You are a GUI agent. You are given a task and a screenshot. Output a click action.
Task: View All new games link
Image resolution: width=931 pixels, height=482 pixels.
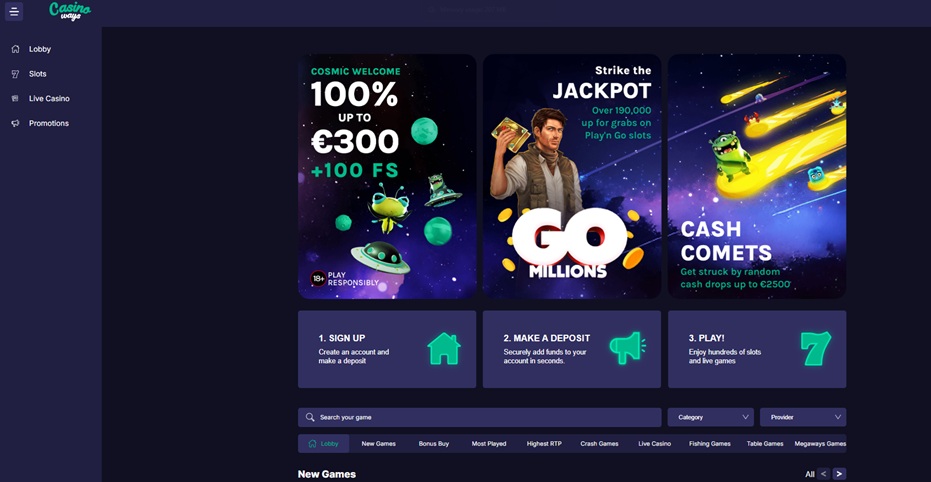[809, 474]
